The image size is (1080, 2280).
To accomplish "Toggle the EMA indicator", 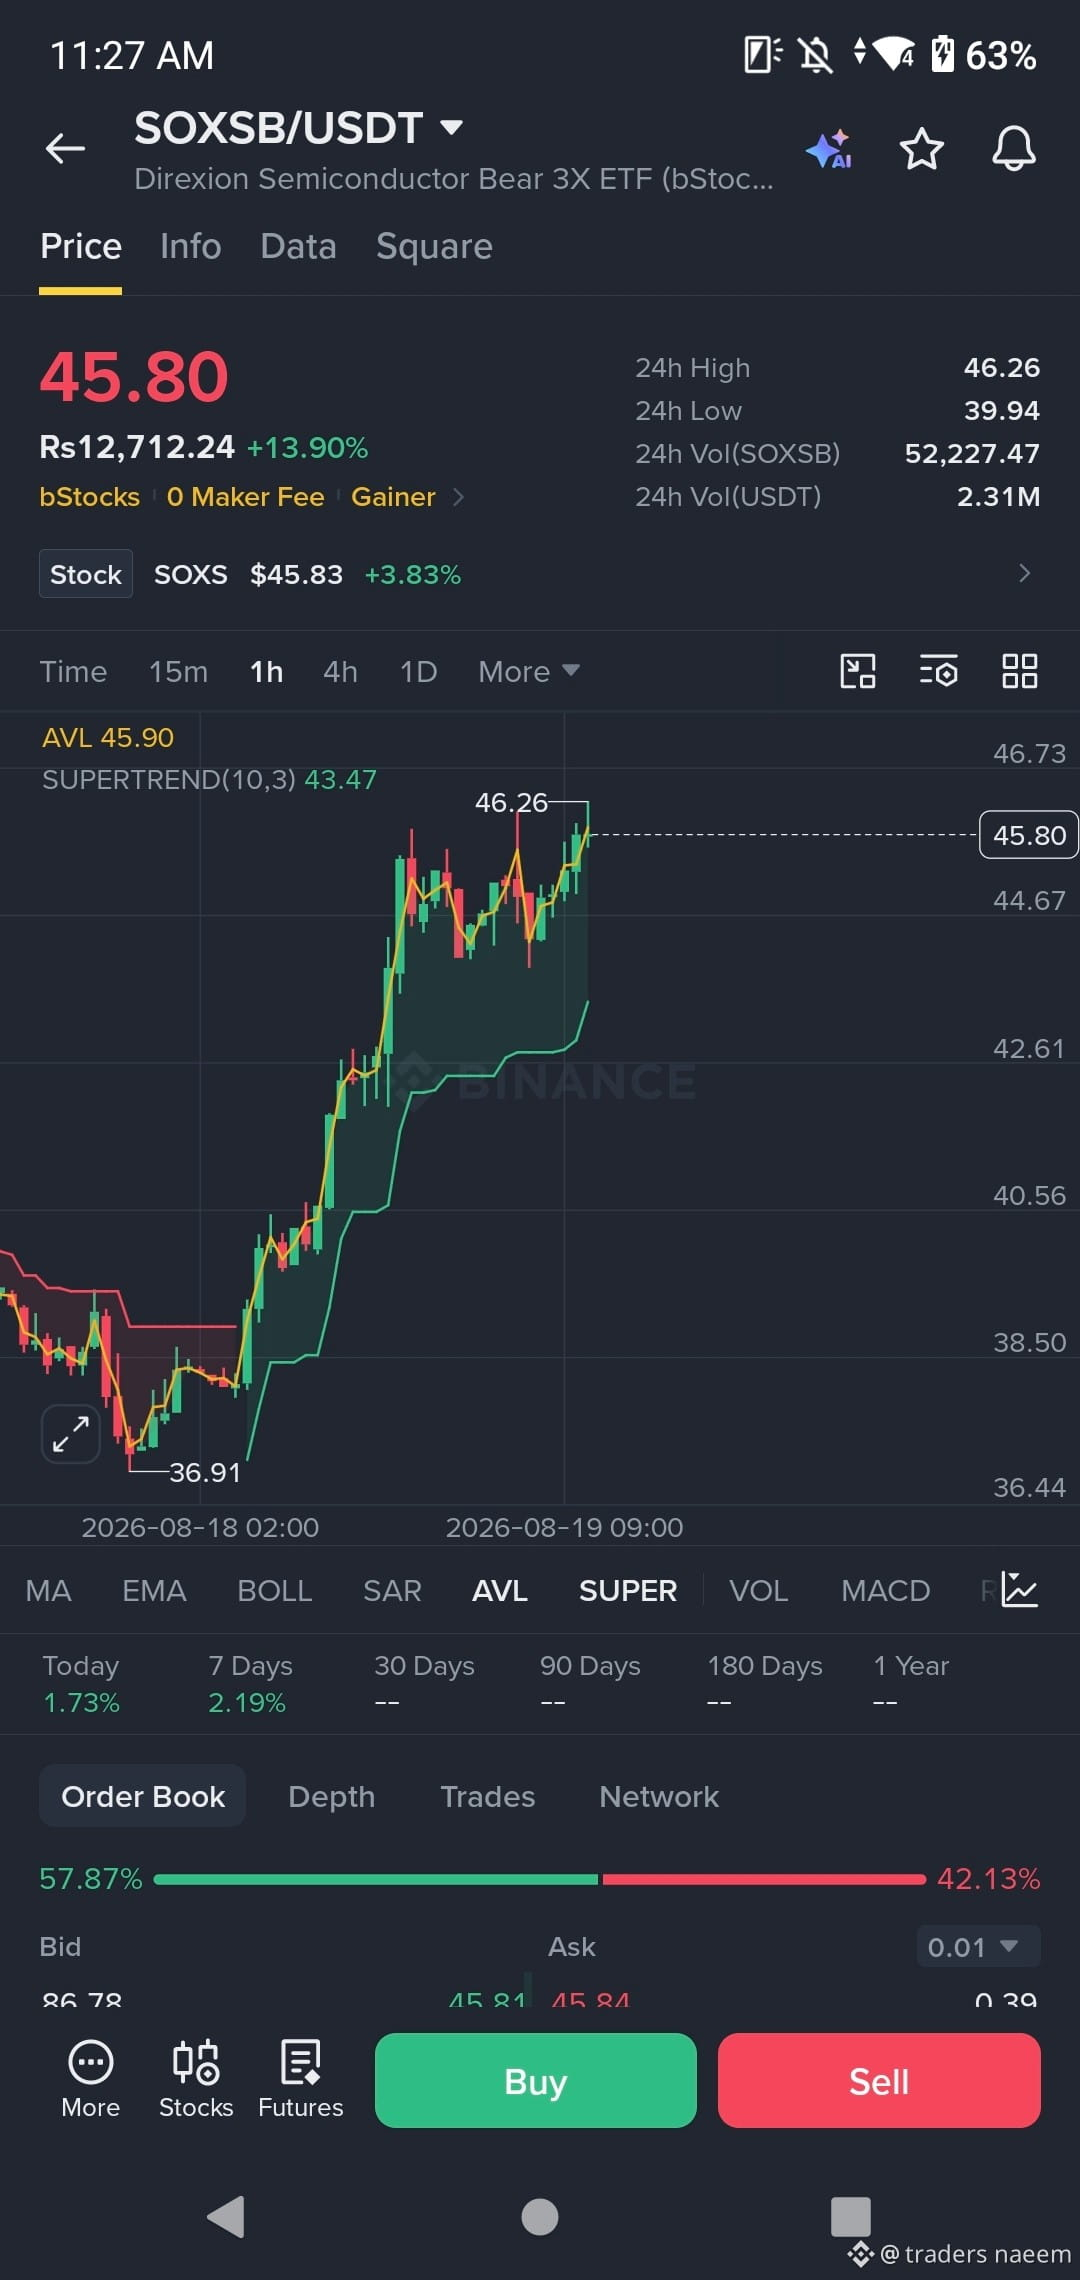I will 154,1590.
